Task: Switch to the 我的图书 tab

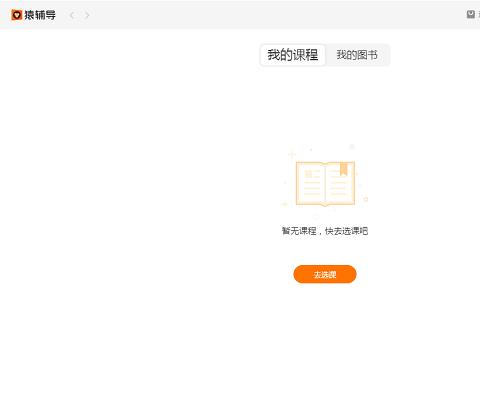Action: (x=357, y=55)
